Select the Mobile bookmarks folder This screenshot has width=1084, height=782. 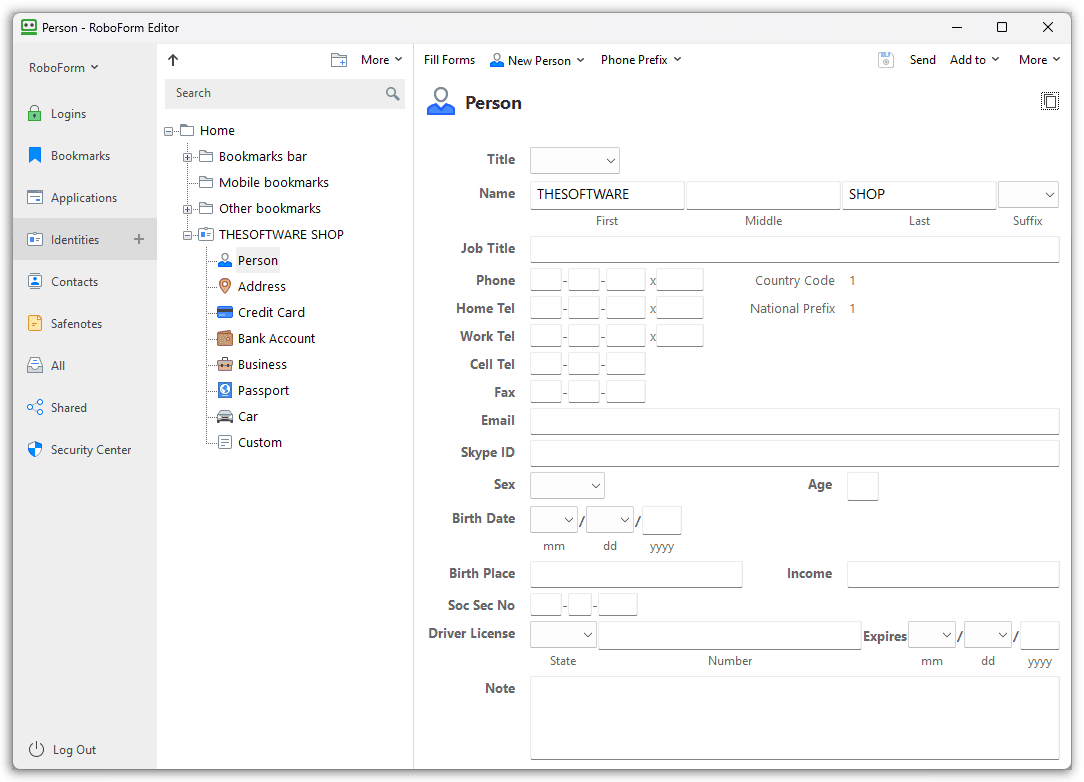pos(274,183)
